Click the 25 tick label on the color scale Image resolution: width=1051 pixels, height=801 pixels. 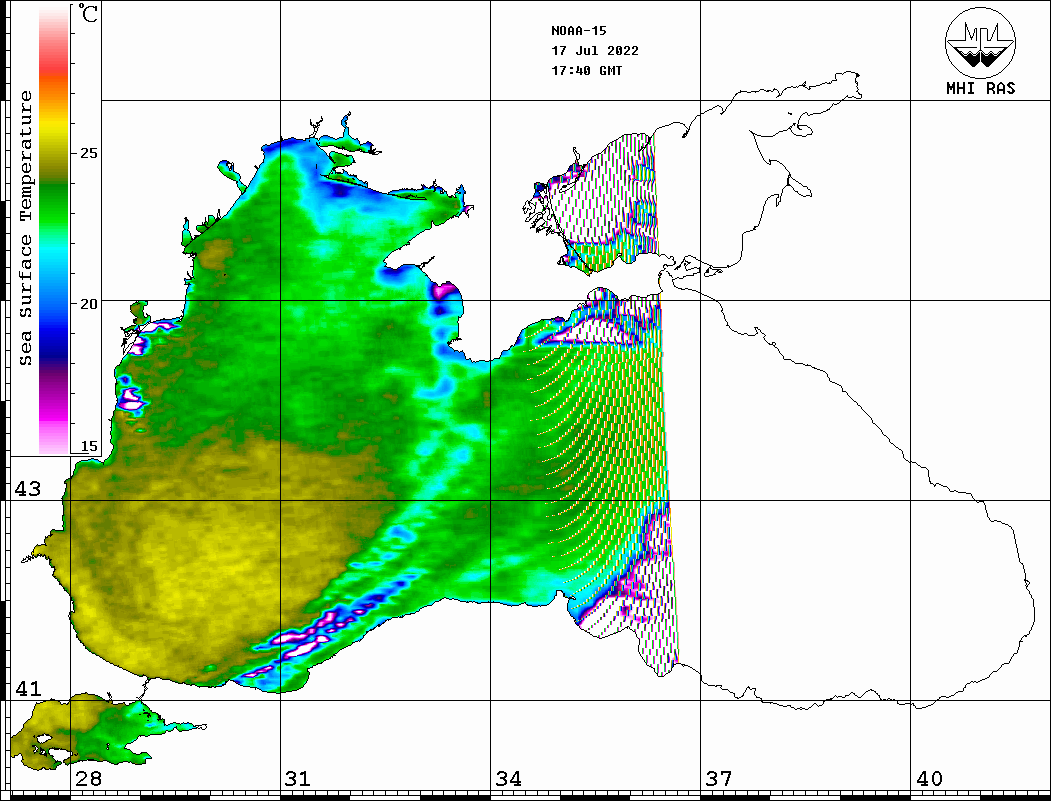click(x=88, y=153)
